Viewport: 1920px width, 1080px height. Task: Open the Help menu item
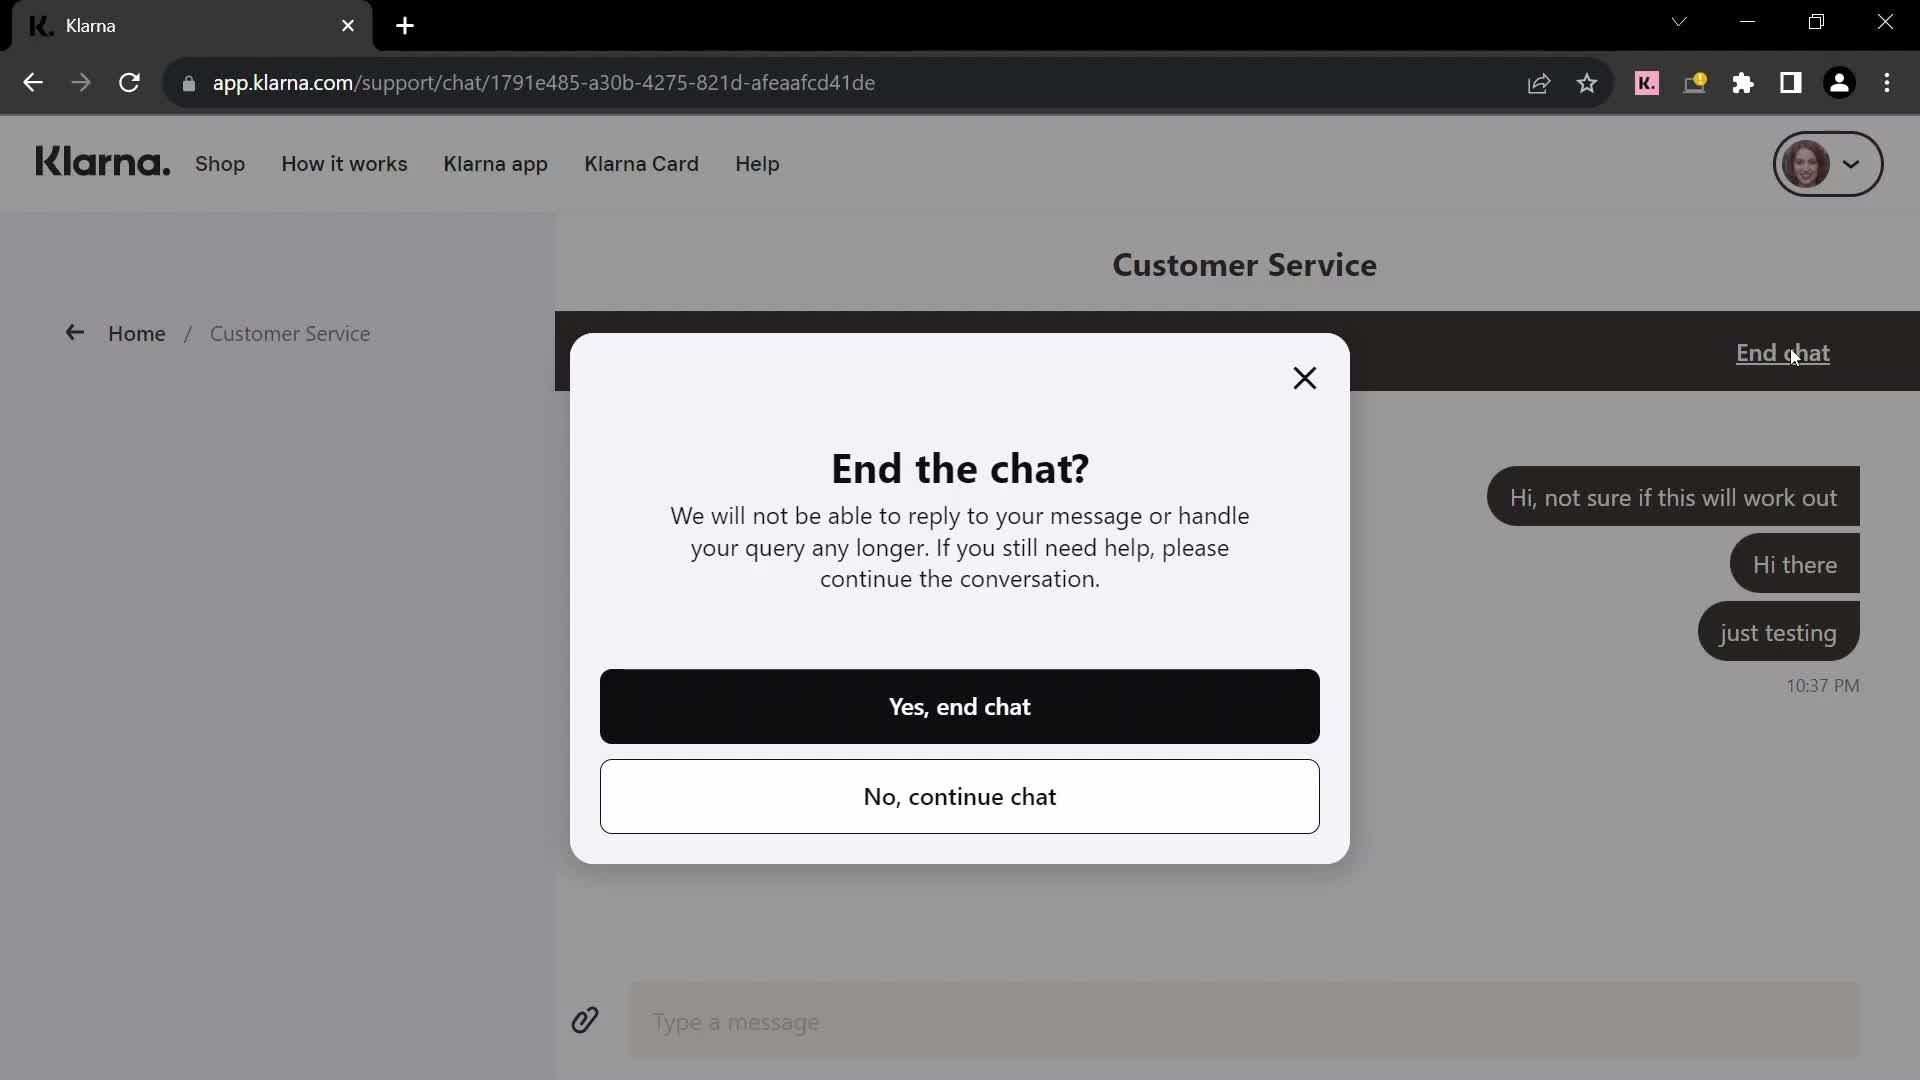point(757,164)
